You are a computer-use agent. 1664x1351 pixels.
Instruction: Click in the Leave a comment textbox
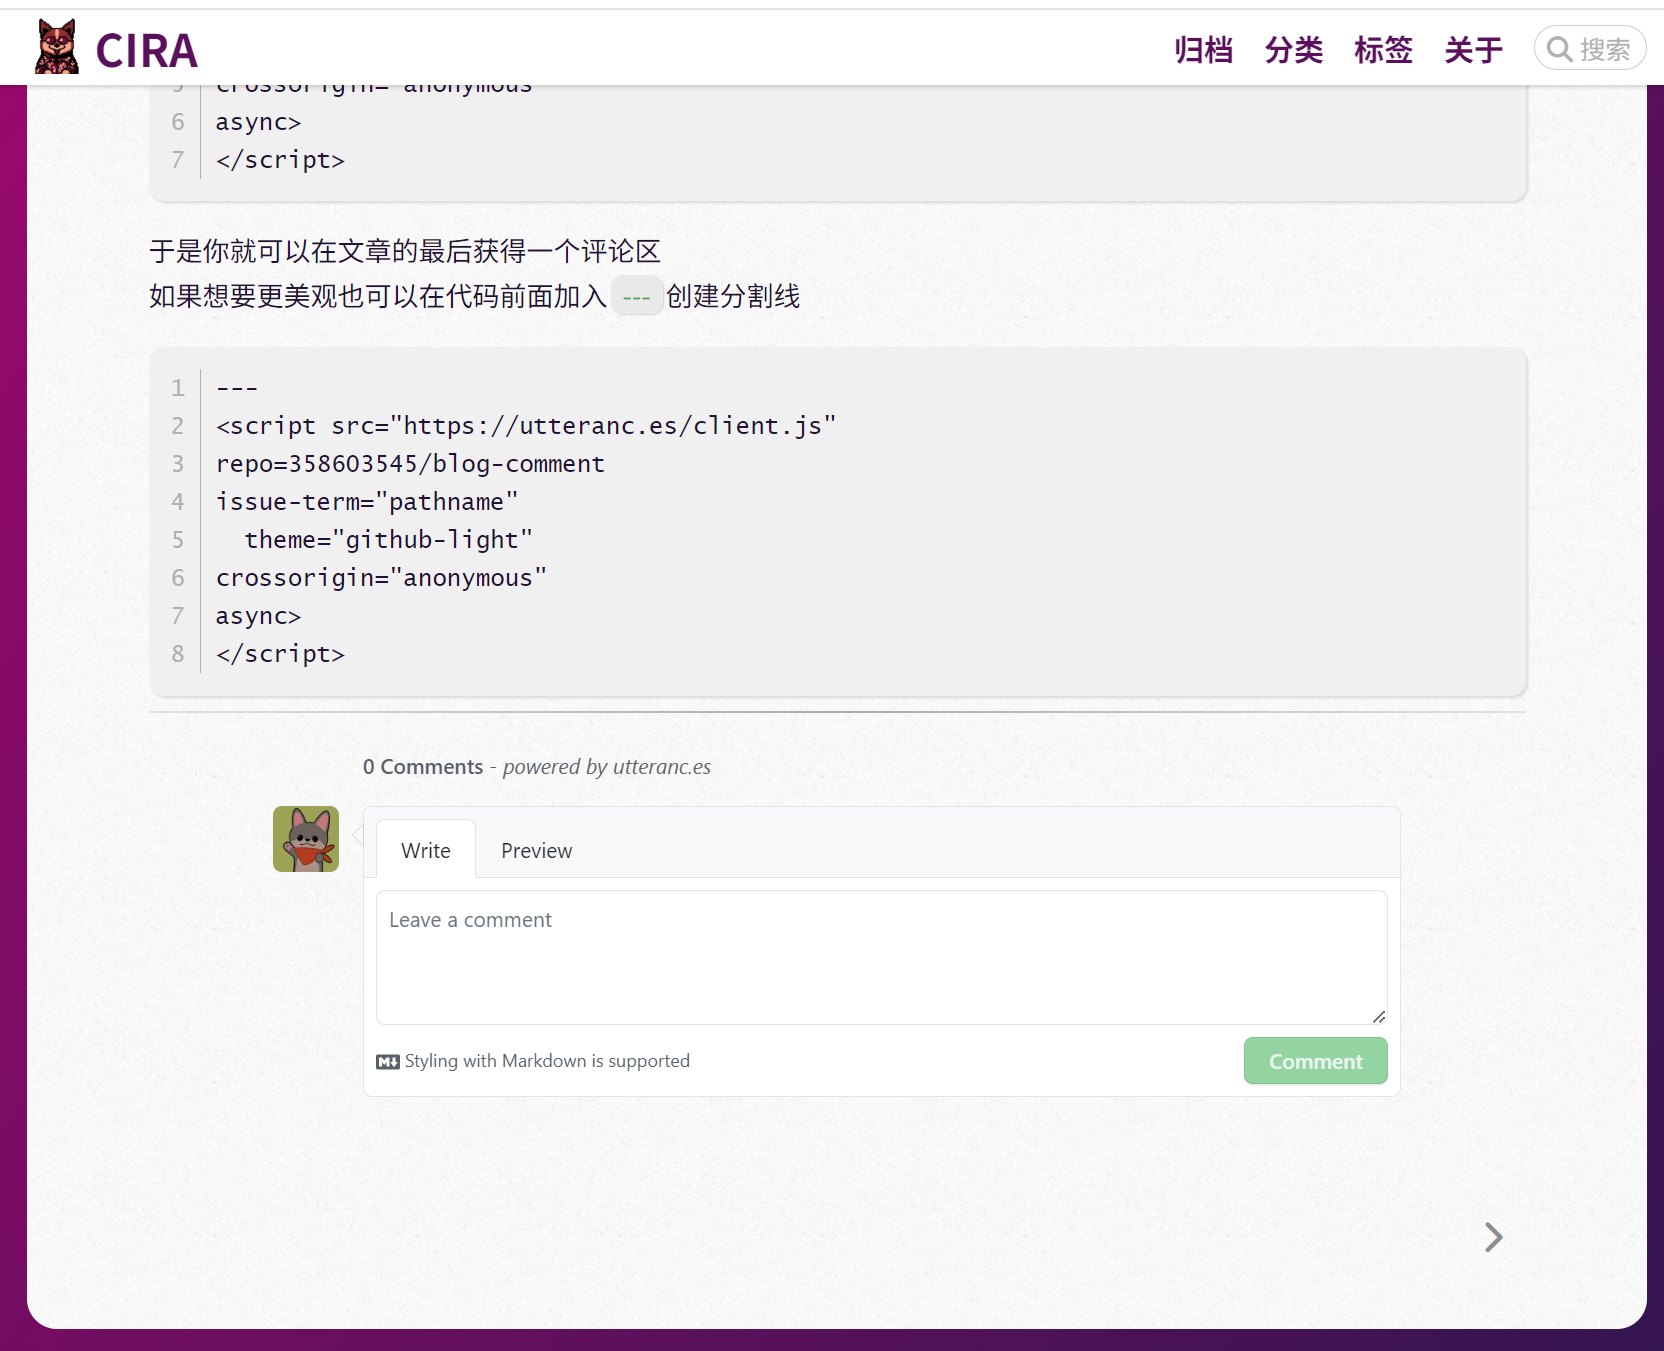pyautogui.click(x=880, y=956)
